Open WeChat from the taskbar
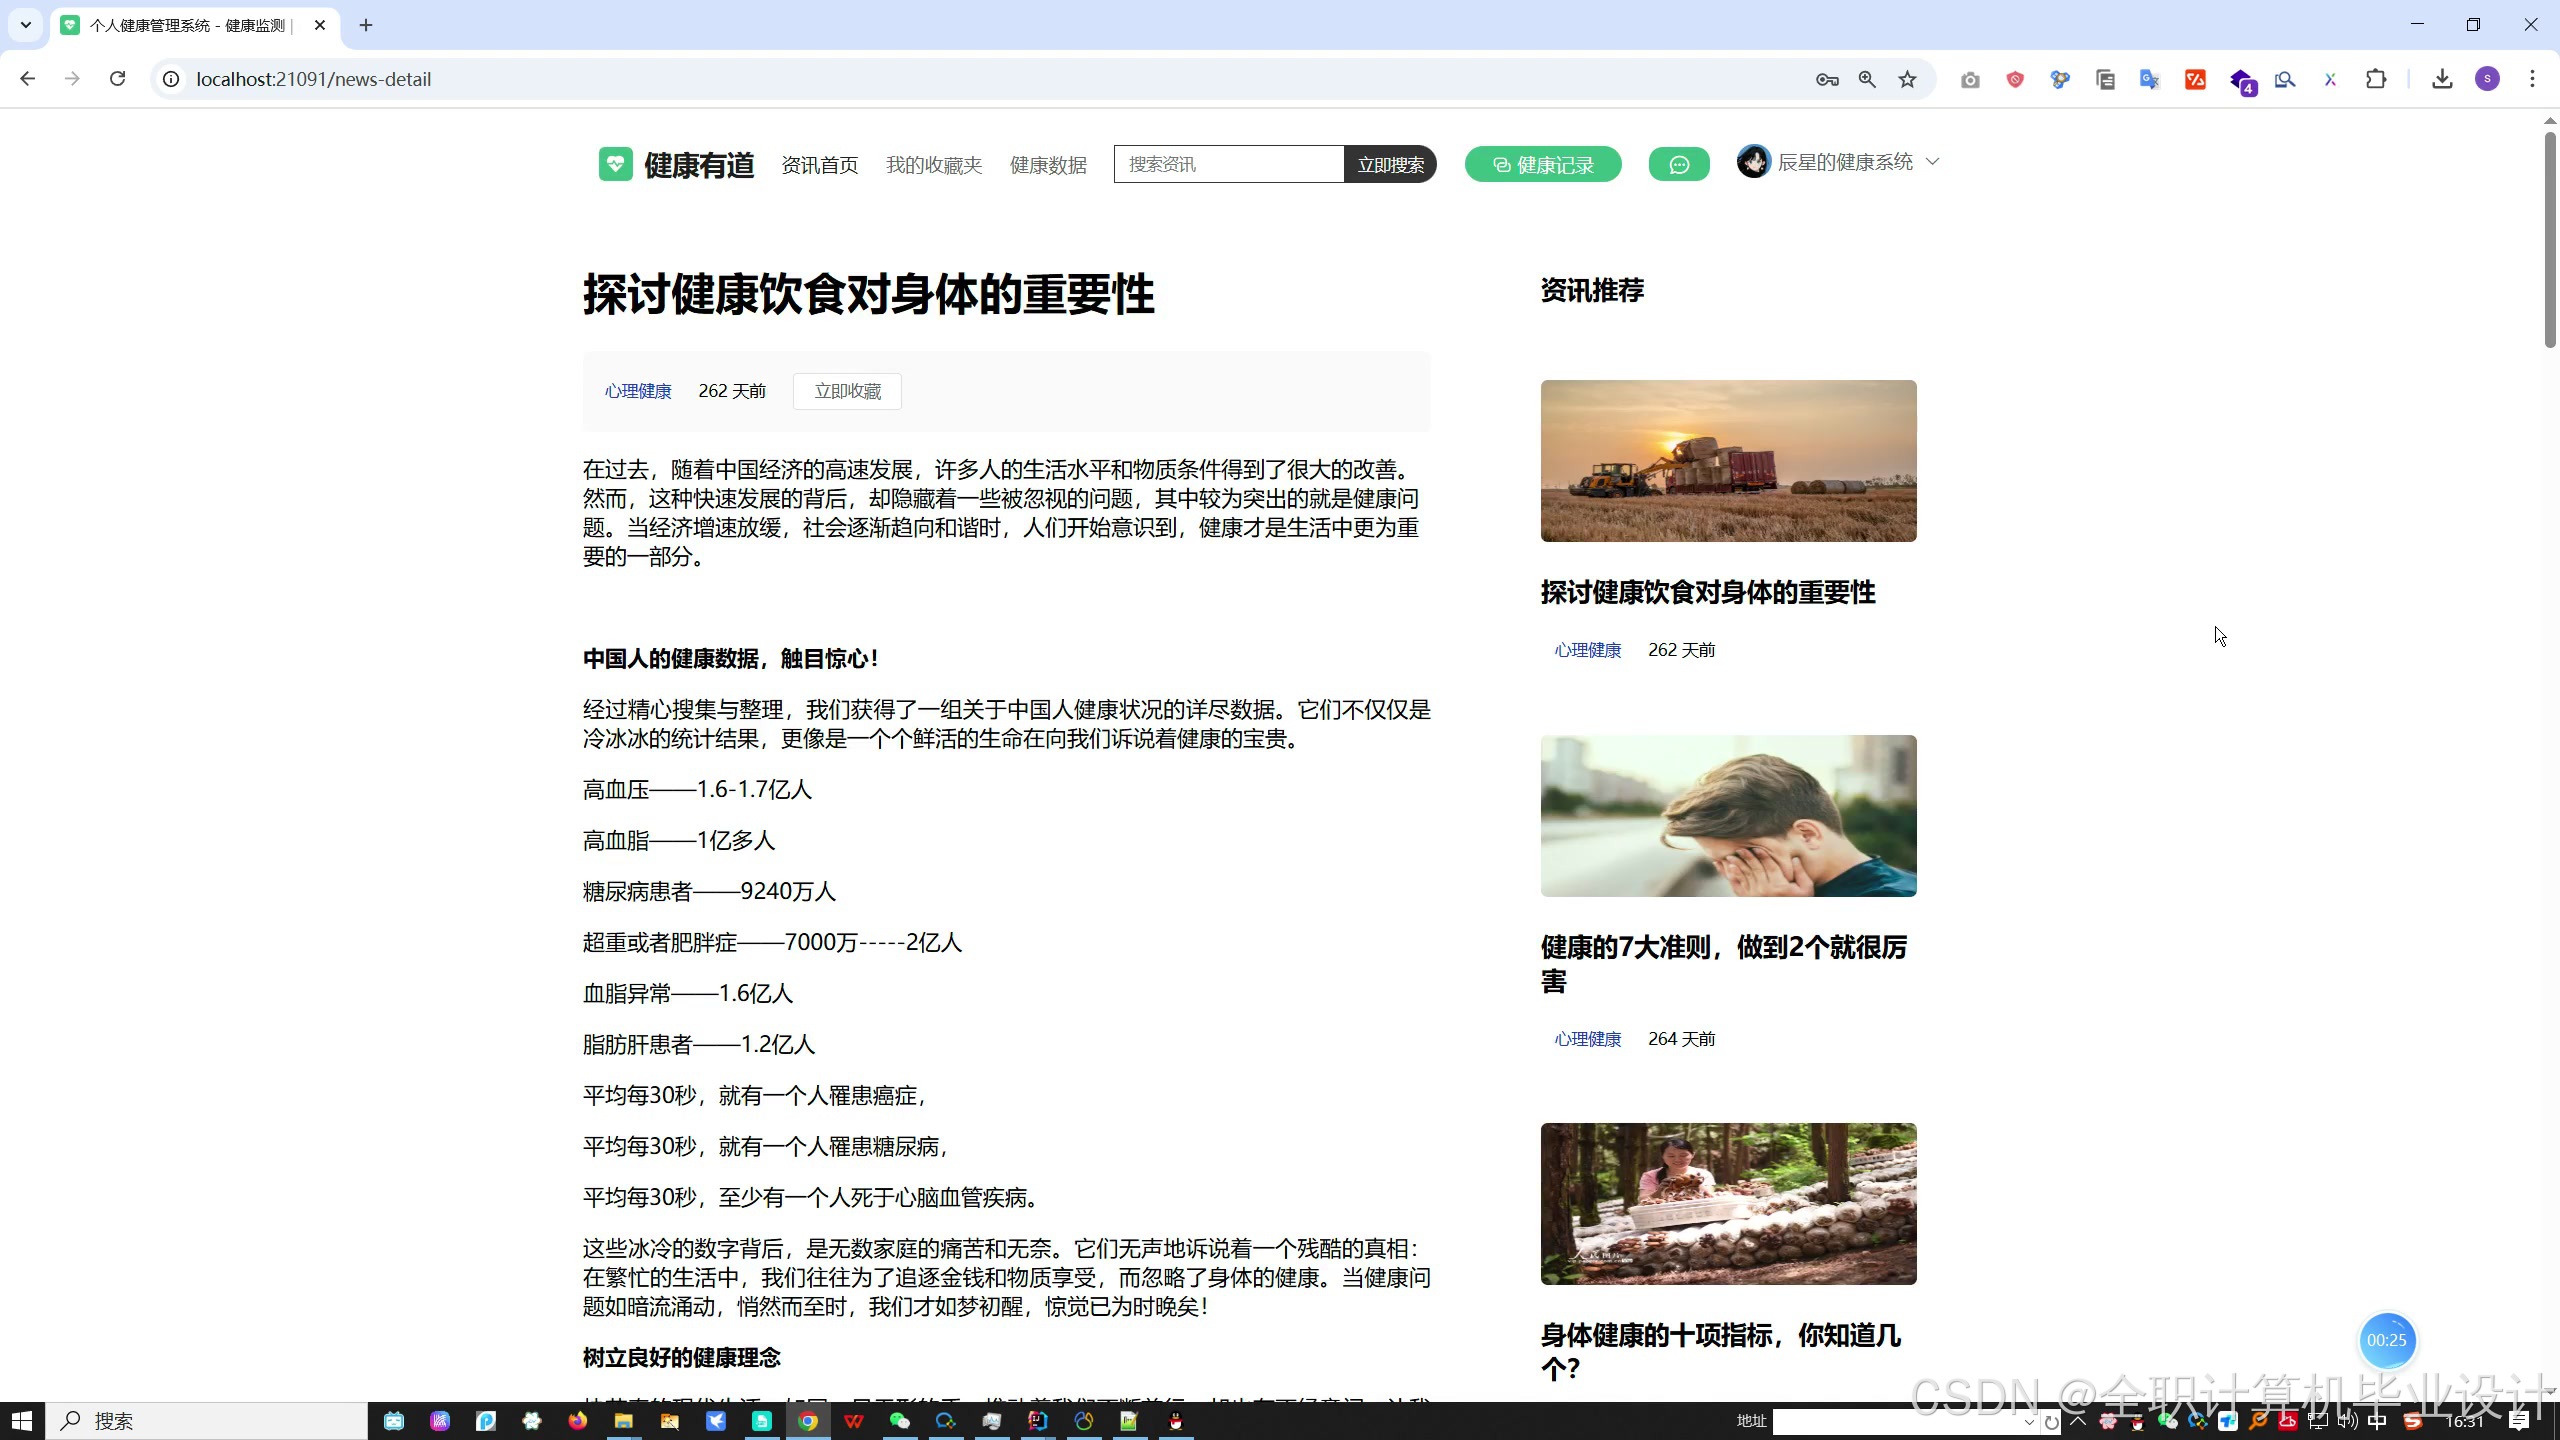The height and width of the screenshot is (1440, 2560). point(900,1421)
